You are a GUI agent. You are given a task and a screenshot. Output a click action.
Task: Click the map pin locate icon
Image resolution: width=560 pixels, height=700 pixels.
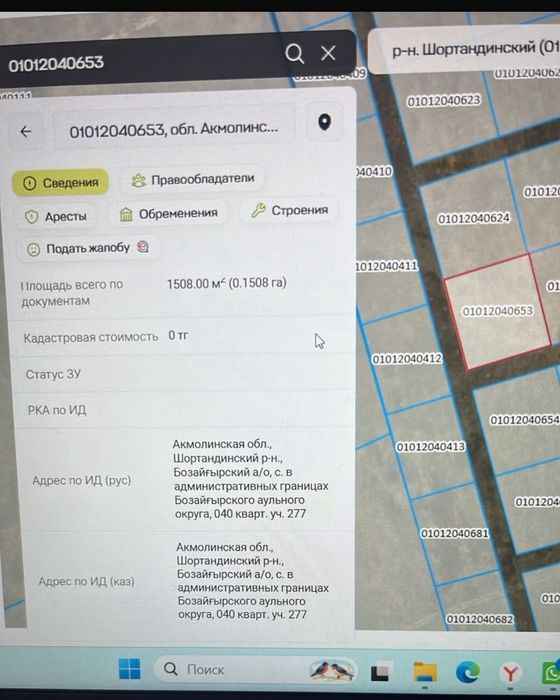pos(325,122)
